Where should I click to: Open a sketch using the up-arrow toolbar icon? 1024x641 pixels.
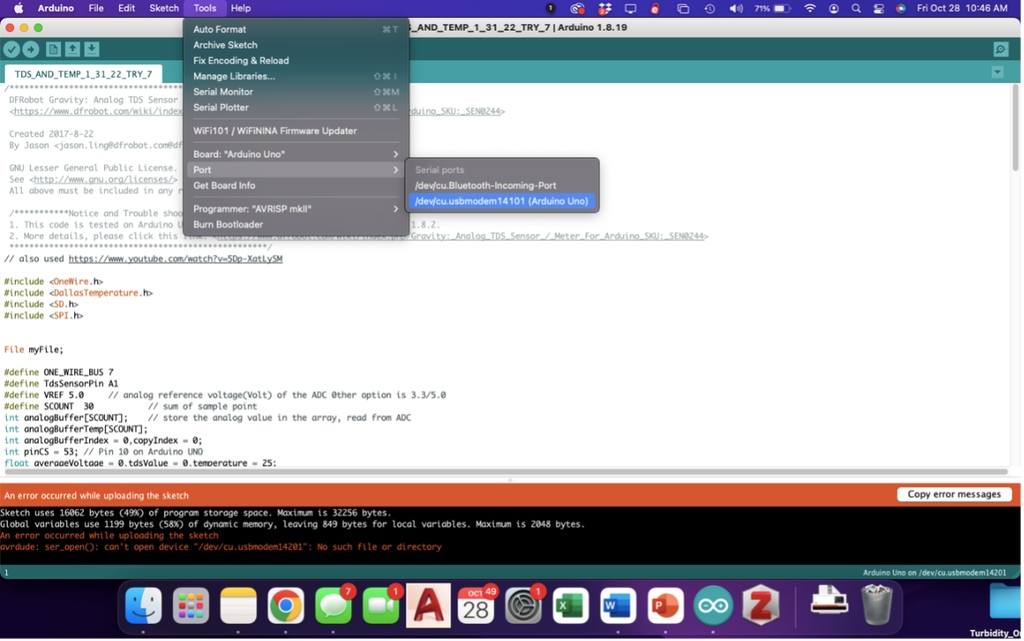[x=72, y=49]
